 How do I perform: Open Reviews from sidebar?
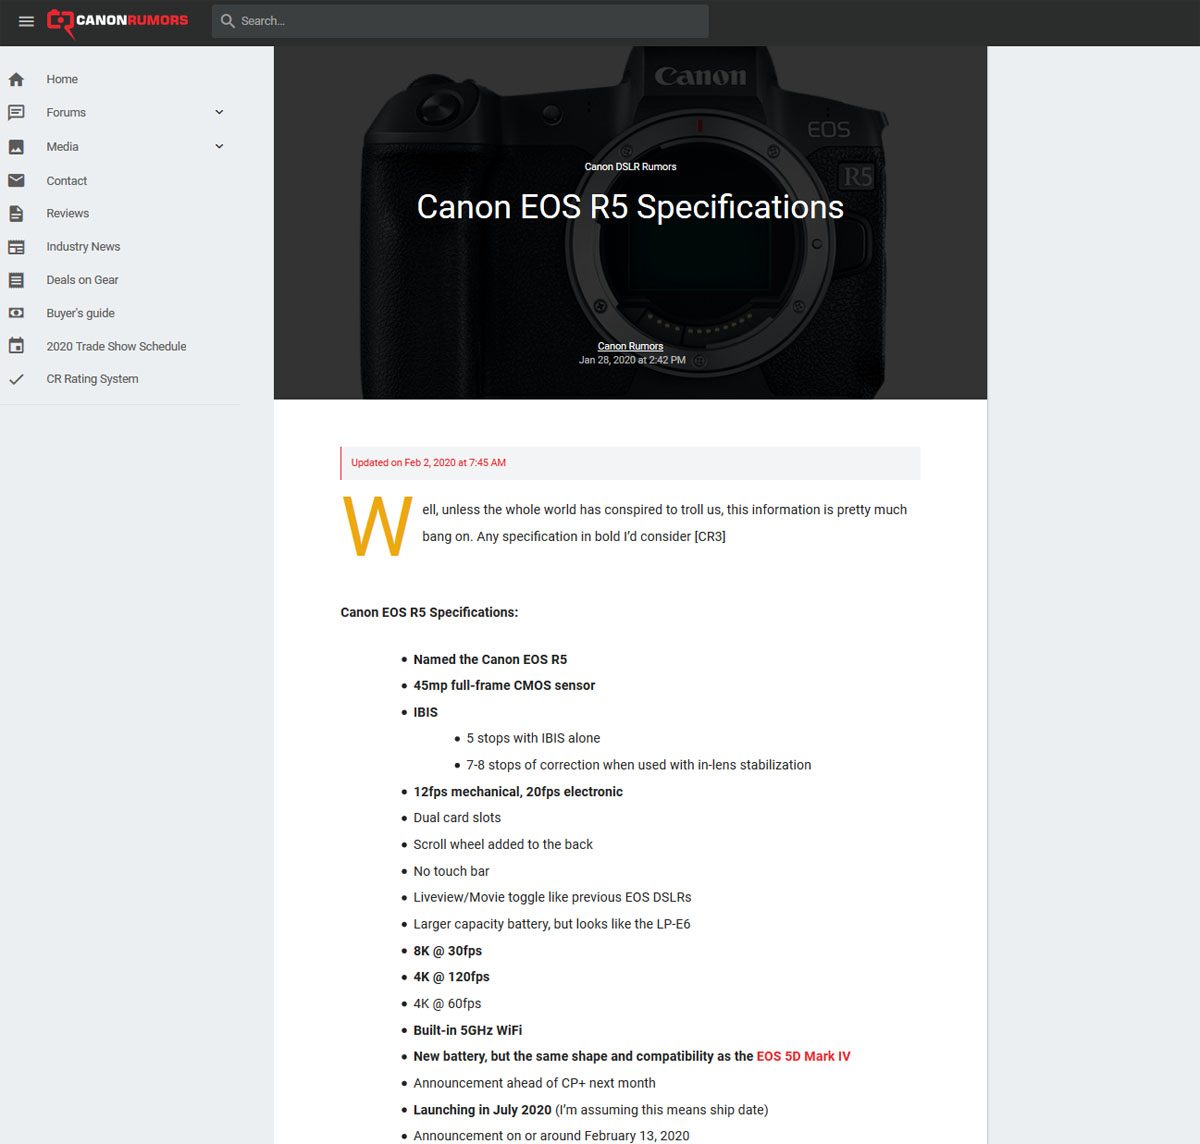(x=68, y=214)
